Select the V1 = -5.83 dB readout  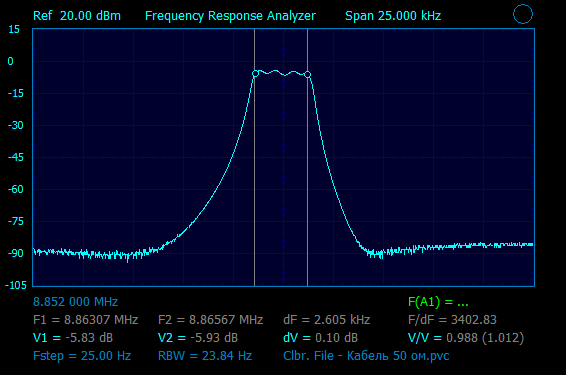pyautogui.click(x=73, y=338)
